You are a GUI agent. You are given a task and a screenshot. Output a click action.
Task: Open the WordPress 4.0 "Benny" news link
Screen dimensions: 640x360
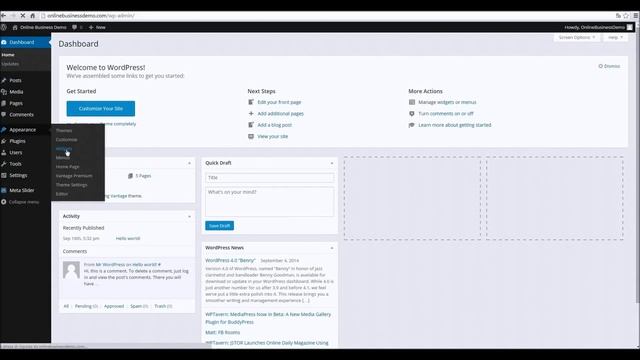[x=230, y=260]
